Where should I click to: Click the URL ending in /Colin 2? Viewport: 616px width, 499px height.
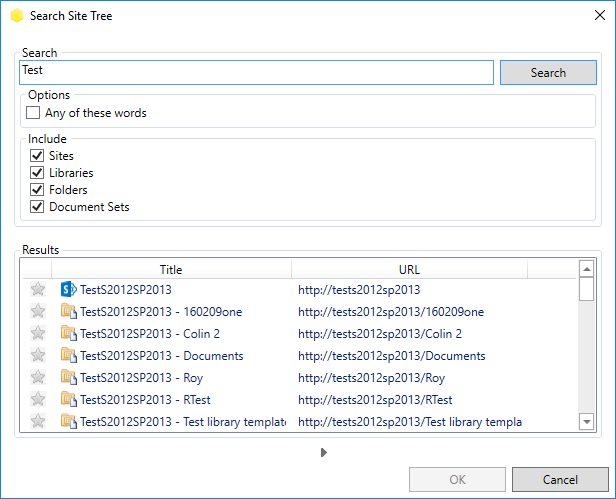(380, 334)
